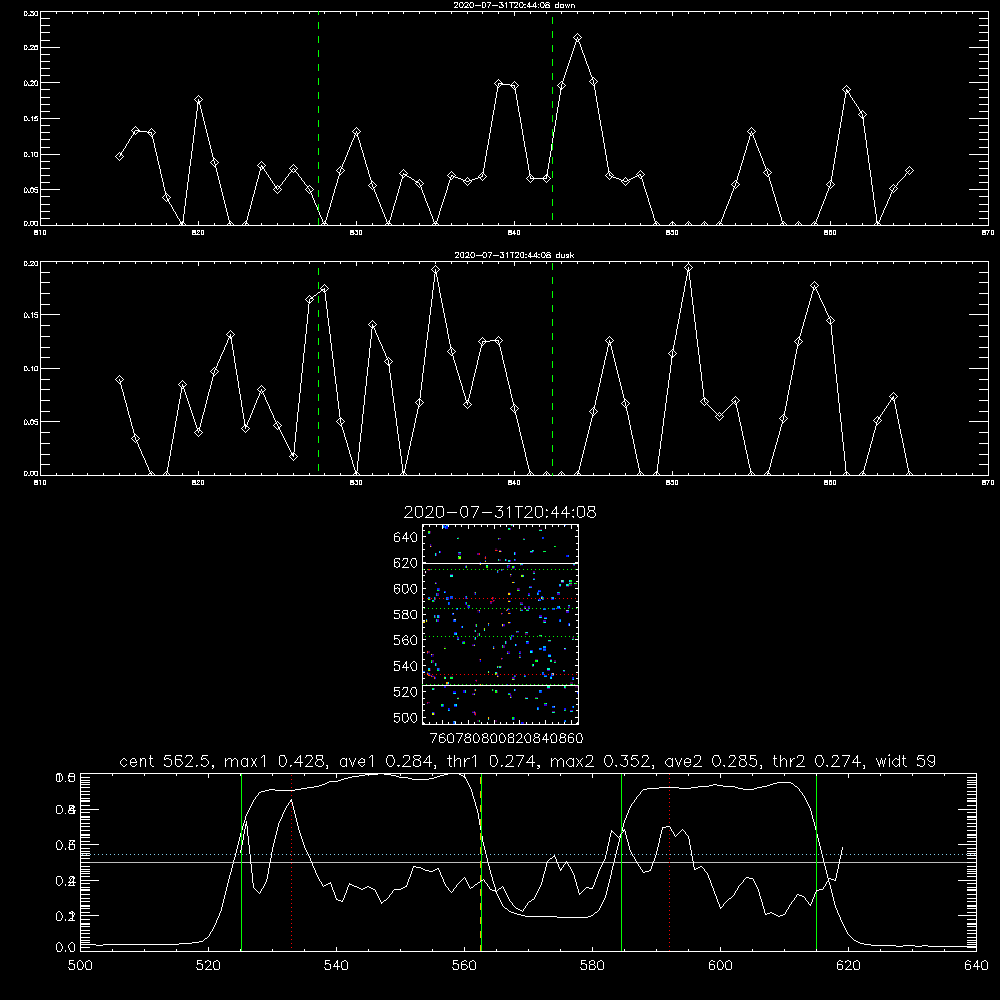The image size is (1000, 1000).
Task: Click the dusk plot peak diamond near x 846
Action: tap(609, 341)
